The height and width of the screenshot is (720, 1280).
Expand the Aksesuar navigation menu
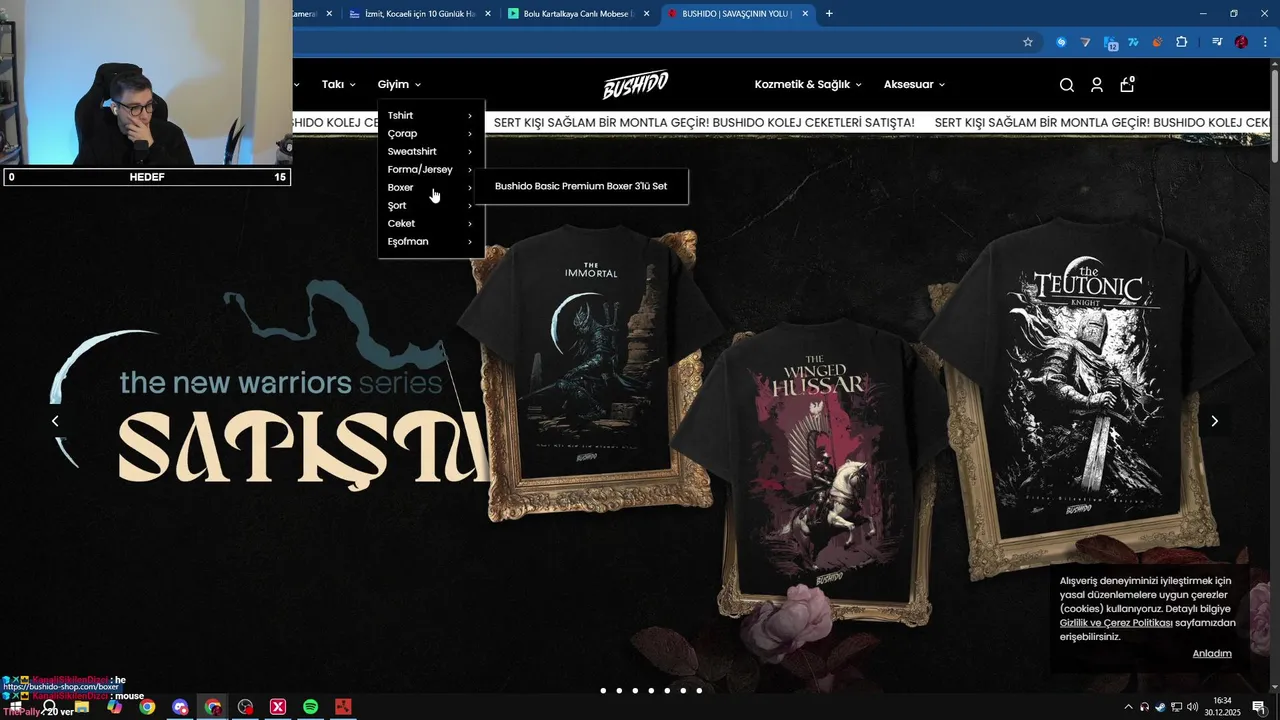click(x=914, y=85)
